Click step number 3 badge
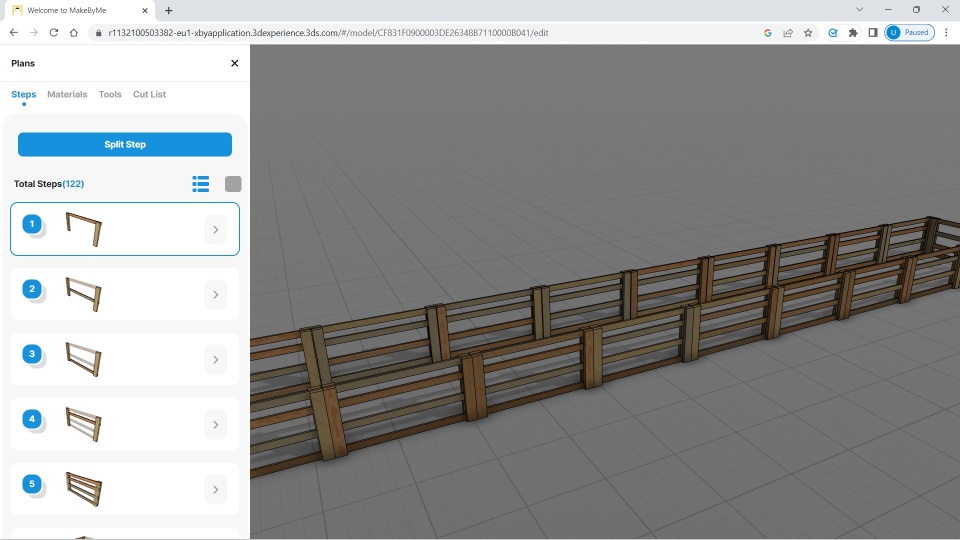The height and width of the screenshot is (540, 960). pos(32,354)
